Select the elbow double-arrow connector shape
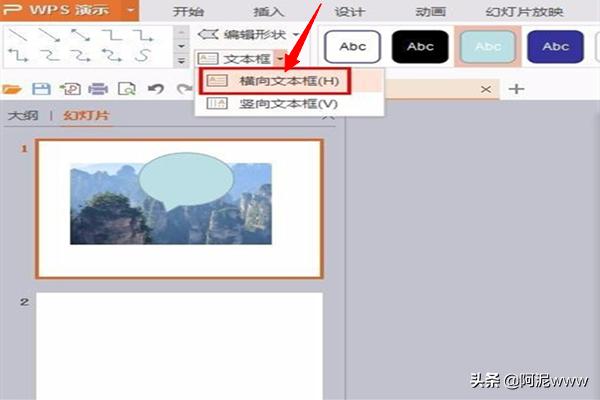The height and width of the screenshot is (400, 600). tap(18, 56)
